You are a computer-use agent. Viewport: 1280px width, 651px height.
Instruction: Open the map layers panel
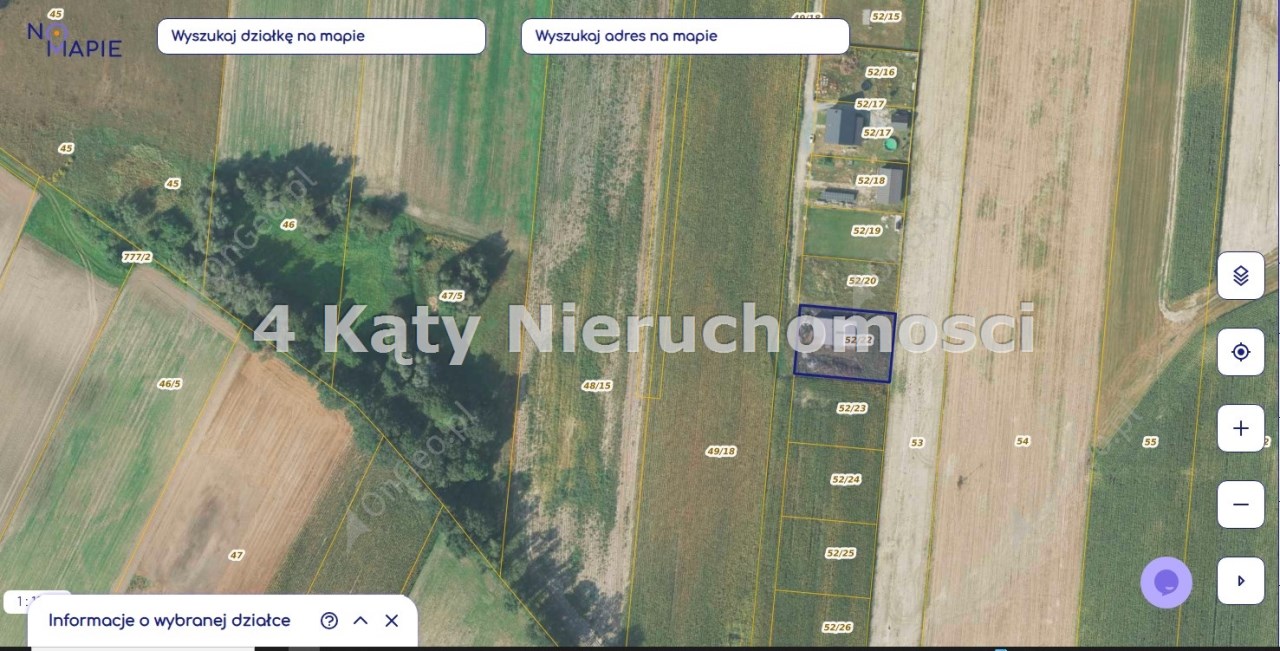[x=1240, y=276]
